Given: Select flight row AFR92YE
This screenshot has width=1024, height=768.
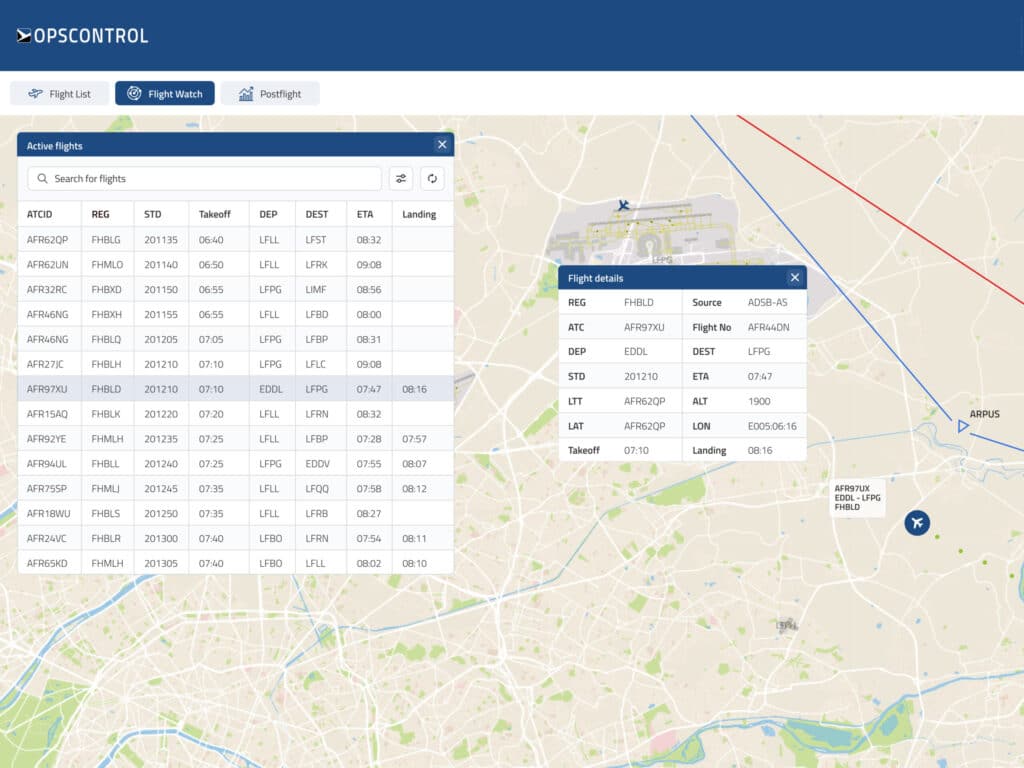Looking at the screenshot, I should pos(236,438).
